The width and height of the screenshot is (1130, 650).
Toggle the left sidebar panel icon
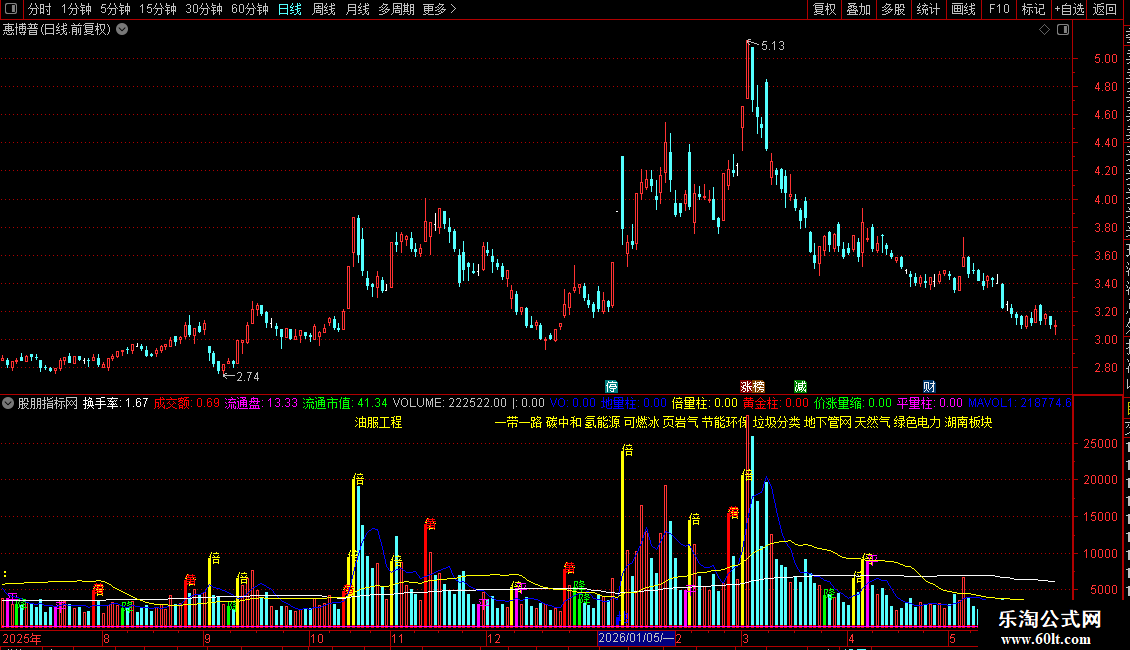click(x=11, y=9)
